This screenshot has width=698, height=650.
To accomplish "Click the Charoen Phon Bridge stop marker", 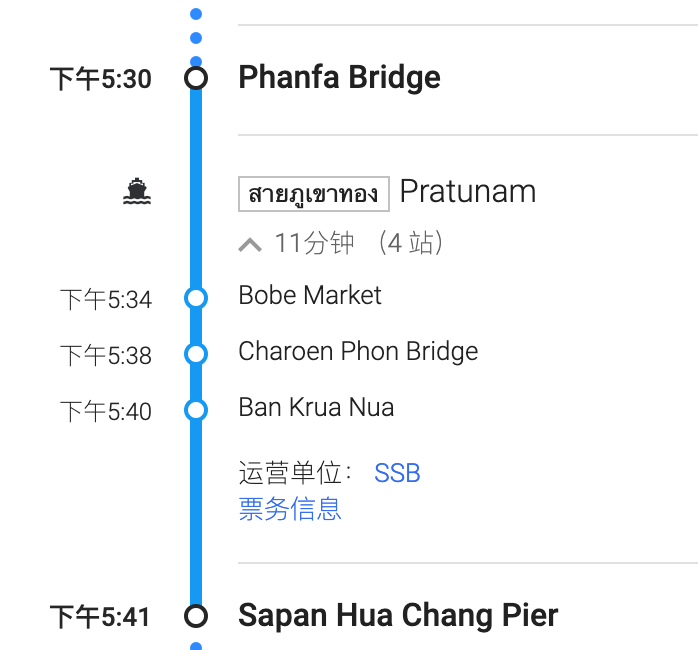I will coord(196,353).
